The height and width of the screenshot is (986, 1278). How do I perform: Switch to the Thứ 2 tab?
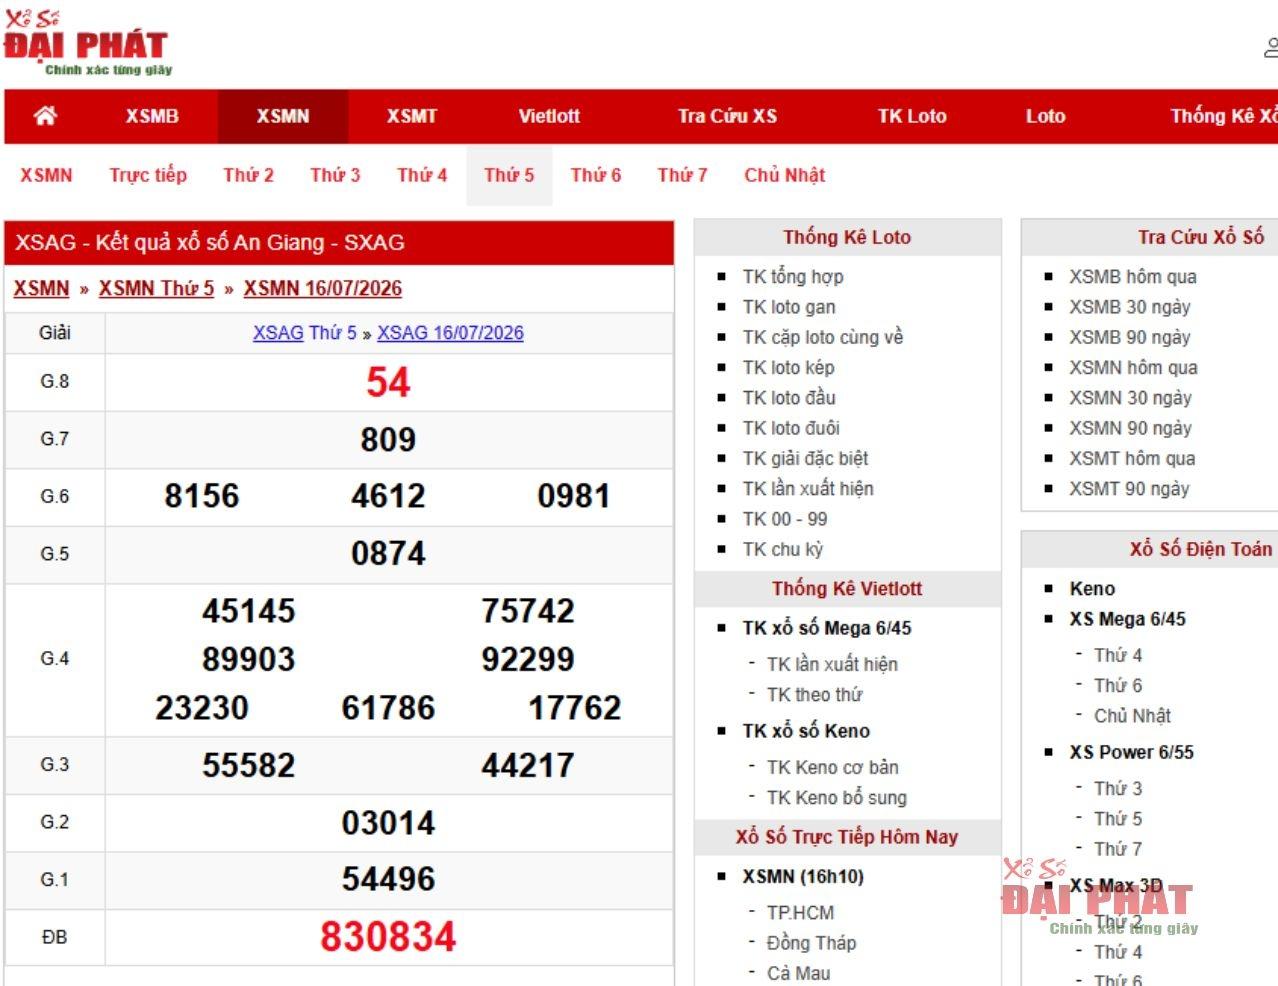(x=248, y=175)
